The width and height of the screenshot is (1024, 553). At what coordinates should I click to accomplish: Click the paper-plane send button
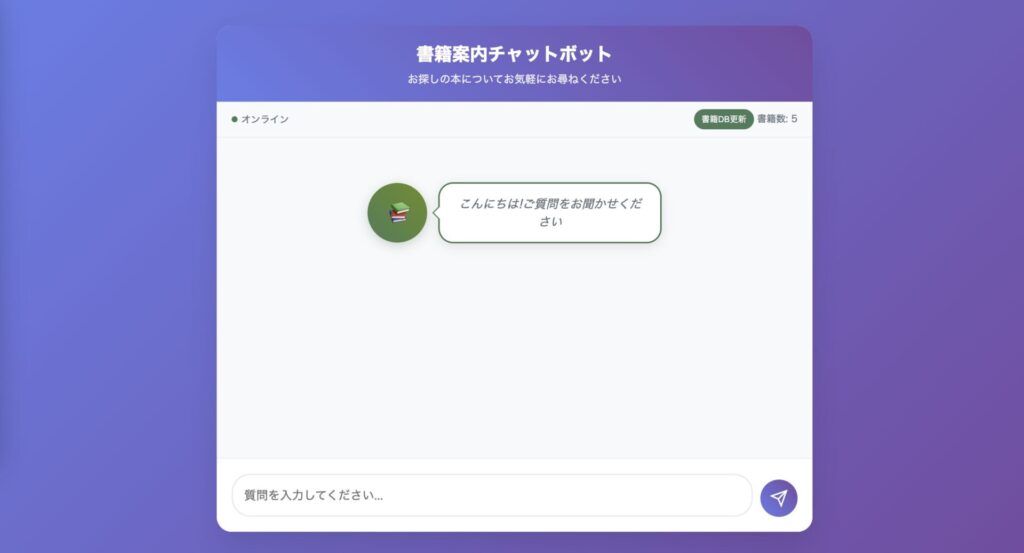point(778,498)
